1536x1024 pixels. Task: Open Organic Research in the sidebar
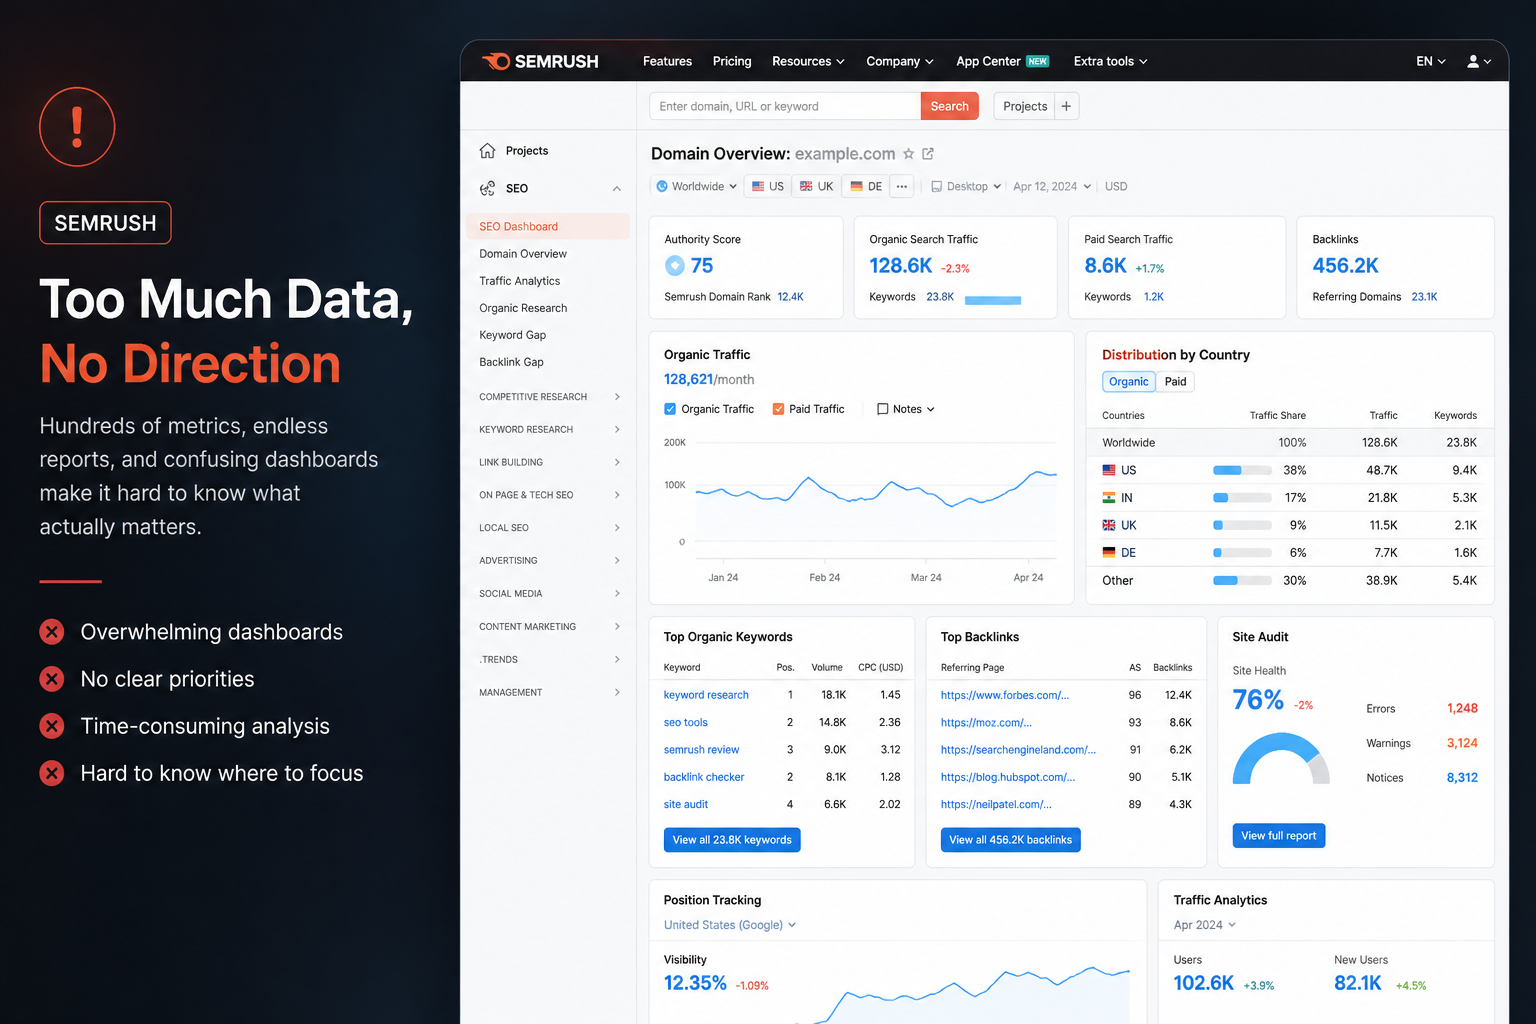523,308
